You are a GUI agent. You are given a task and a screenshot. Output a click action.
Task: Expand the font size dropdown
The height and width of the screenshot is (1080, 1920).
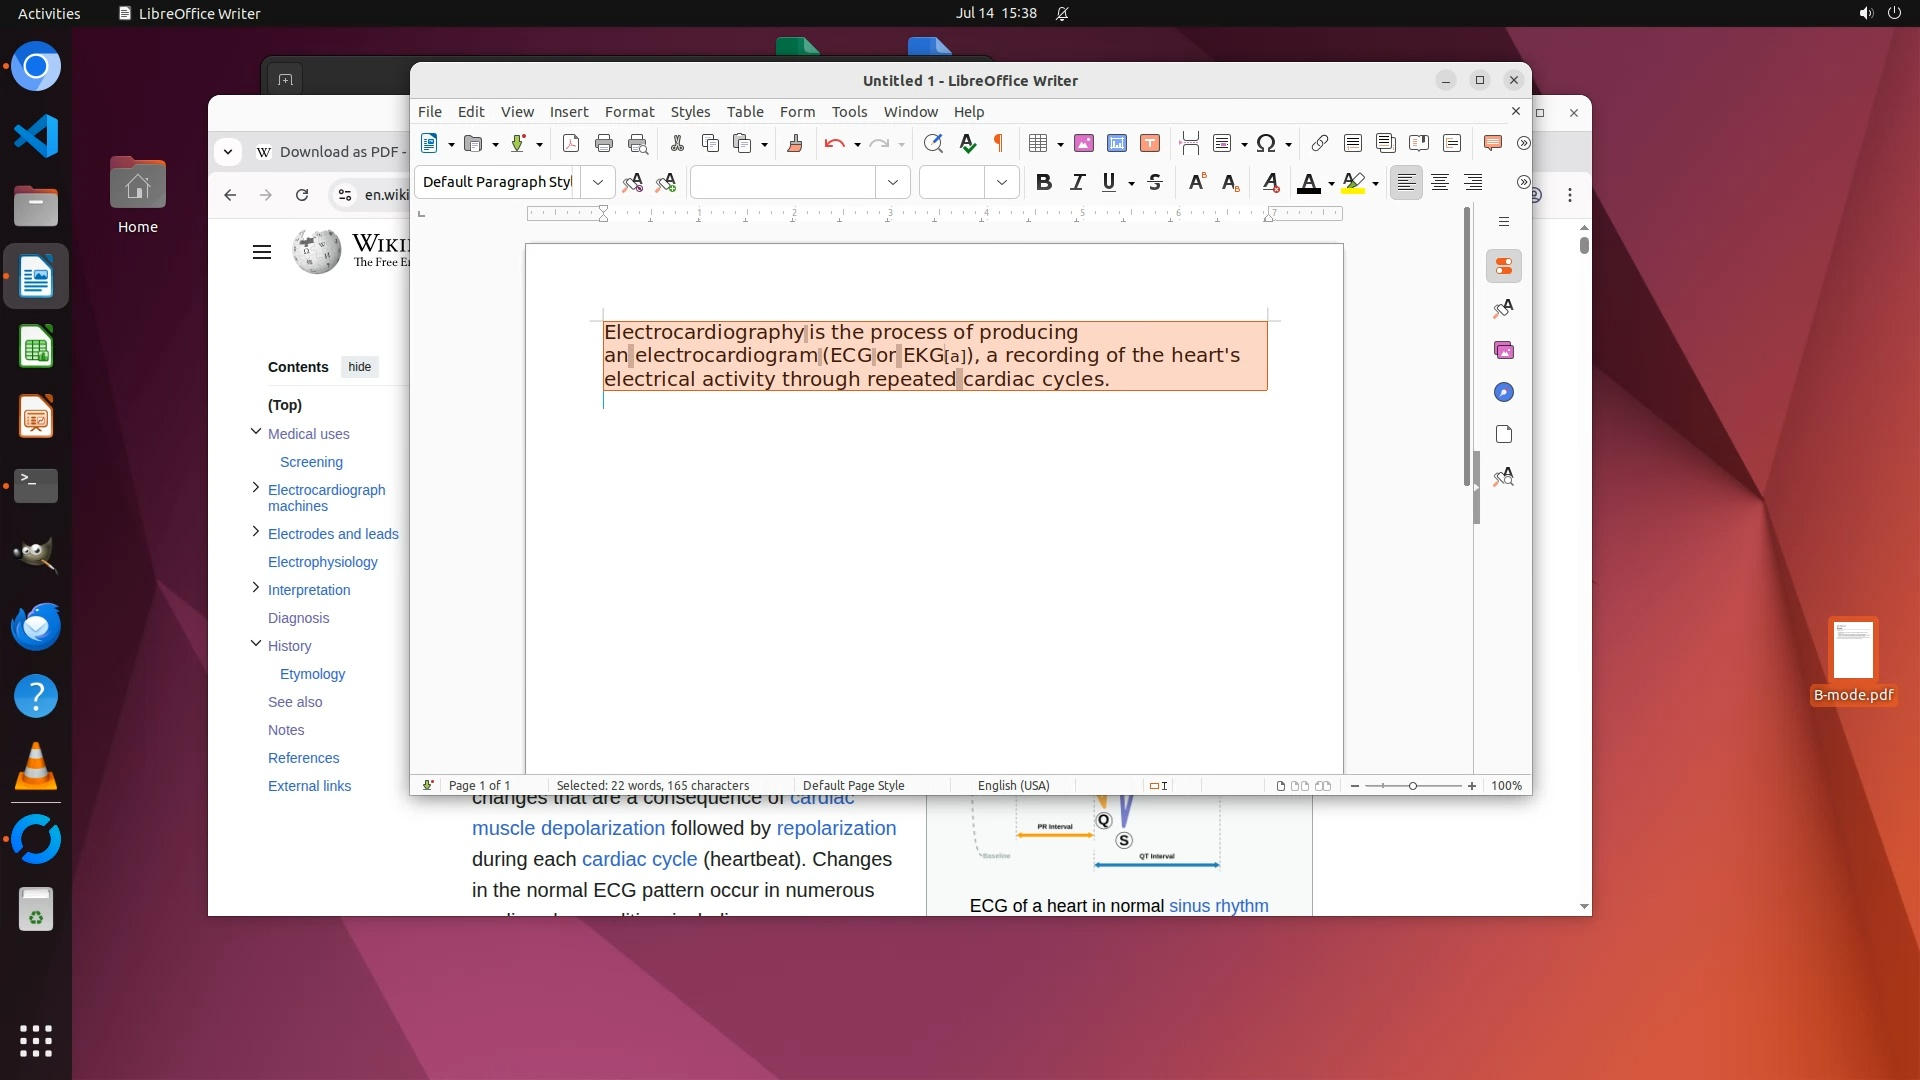pyautogui.click(x=1001, y=182)
